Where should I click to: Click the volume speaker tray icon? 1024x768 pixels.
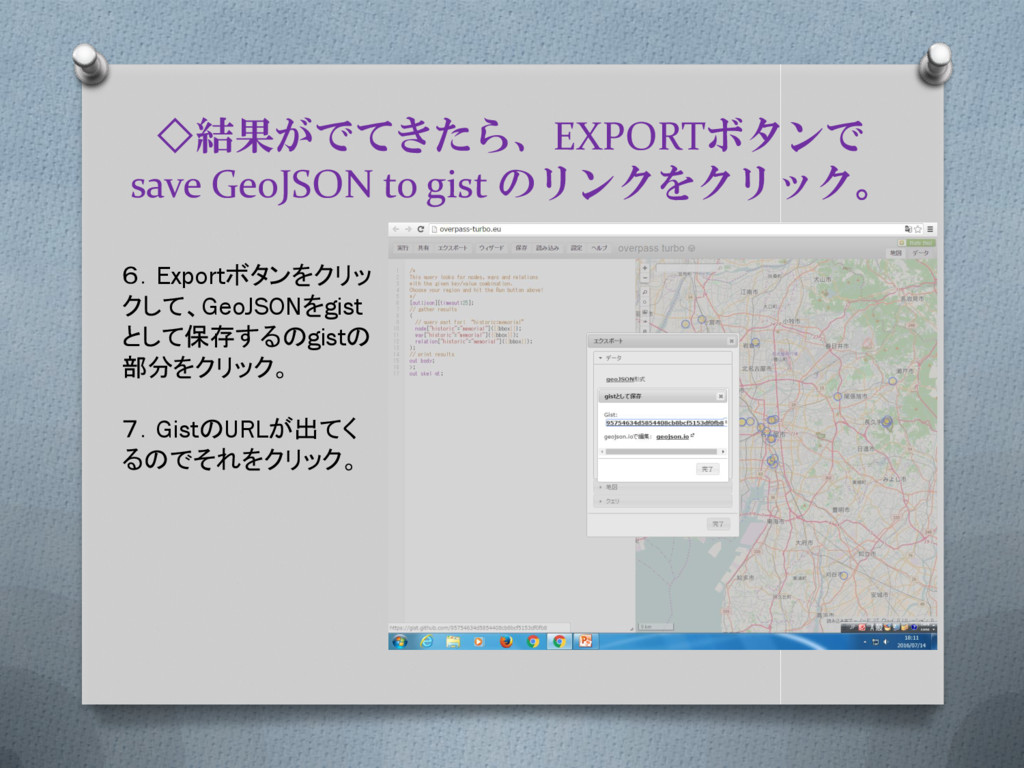pos(886,642)
